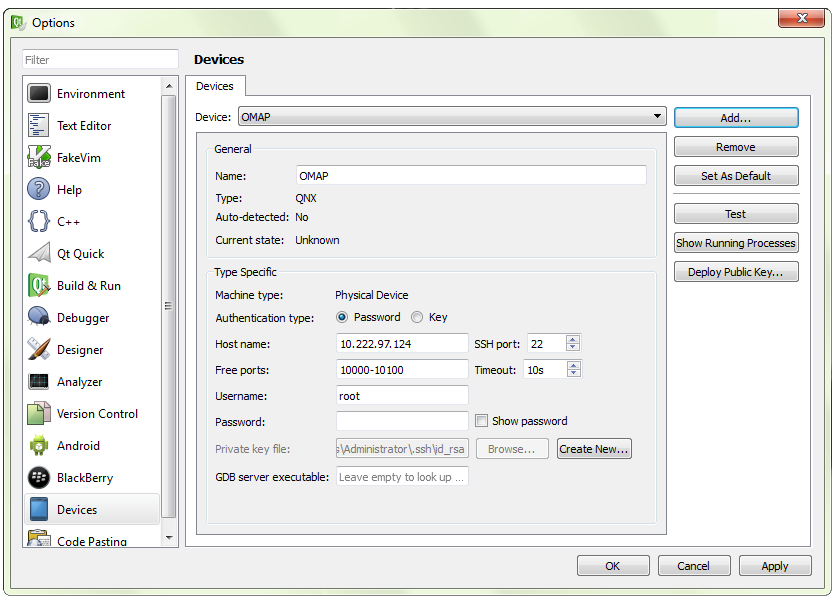The width and height of the screenshot is (836, 604).
Task: Open the BlackBerry settings icon
Action: click(39, 478)
